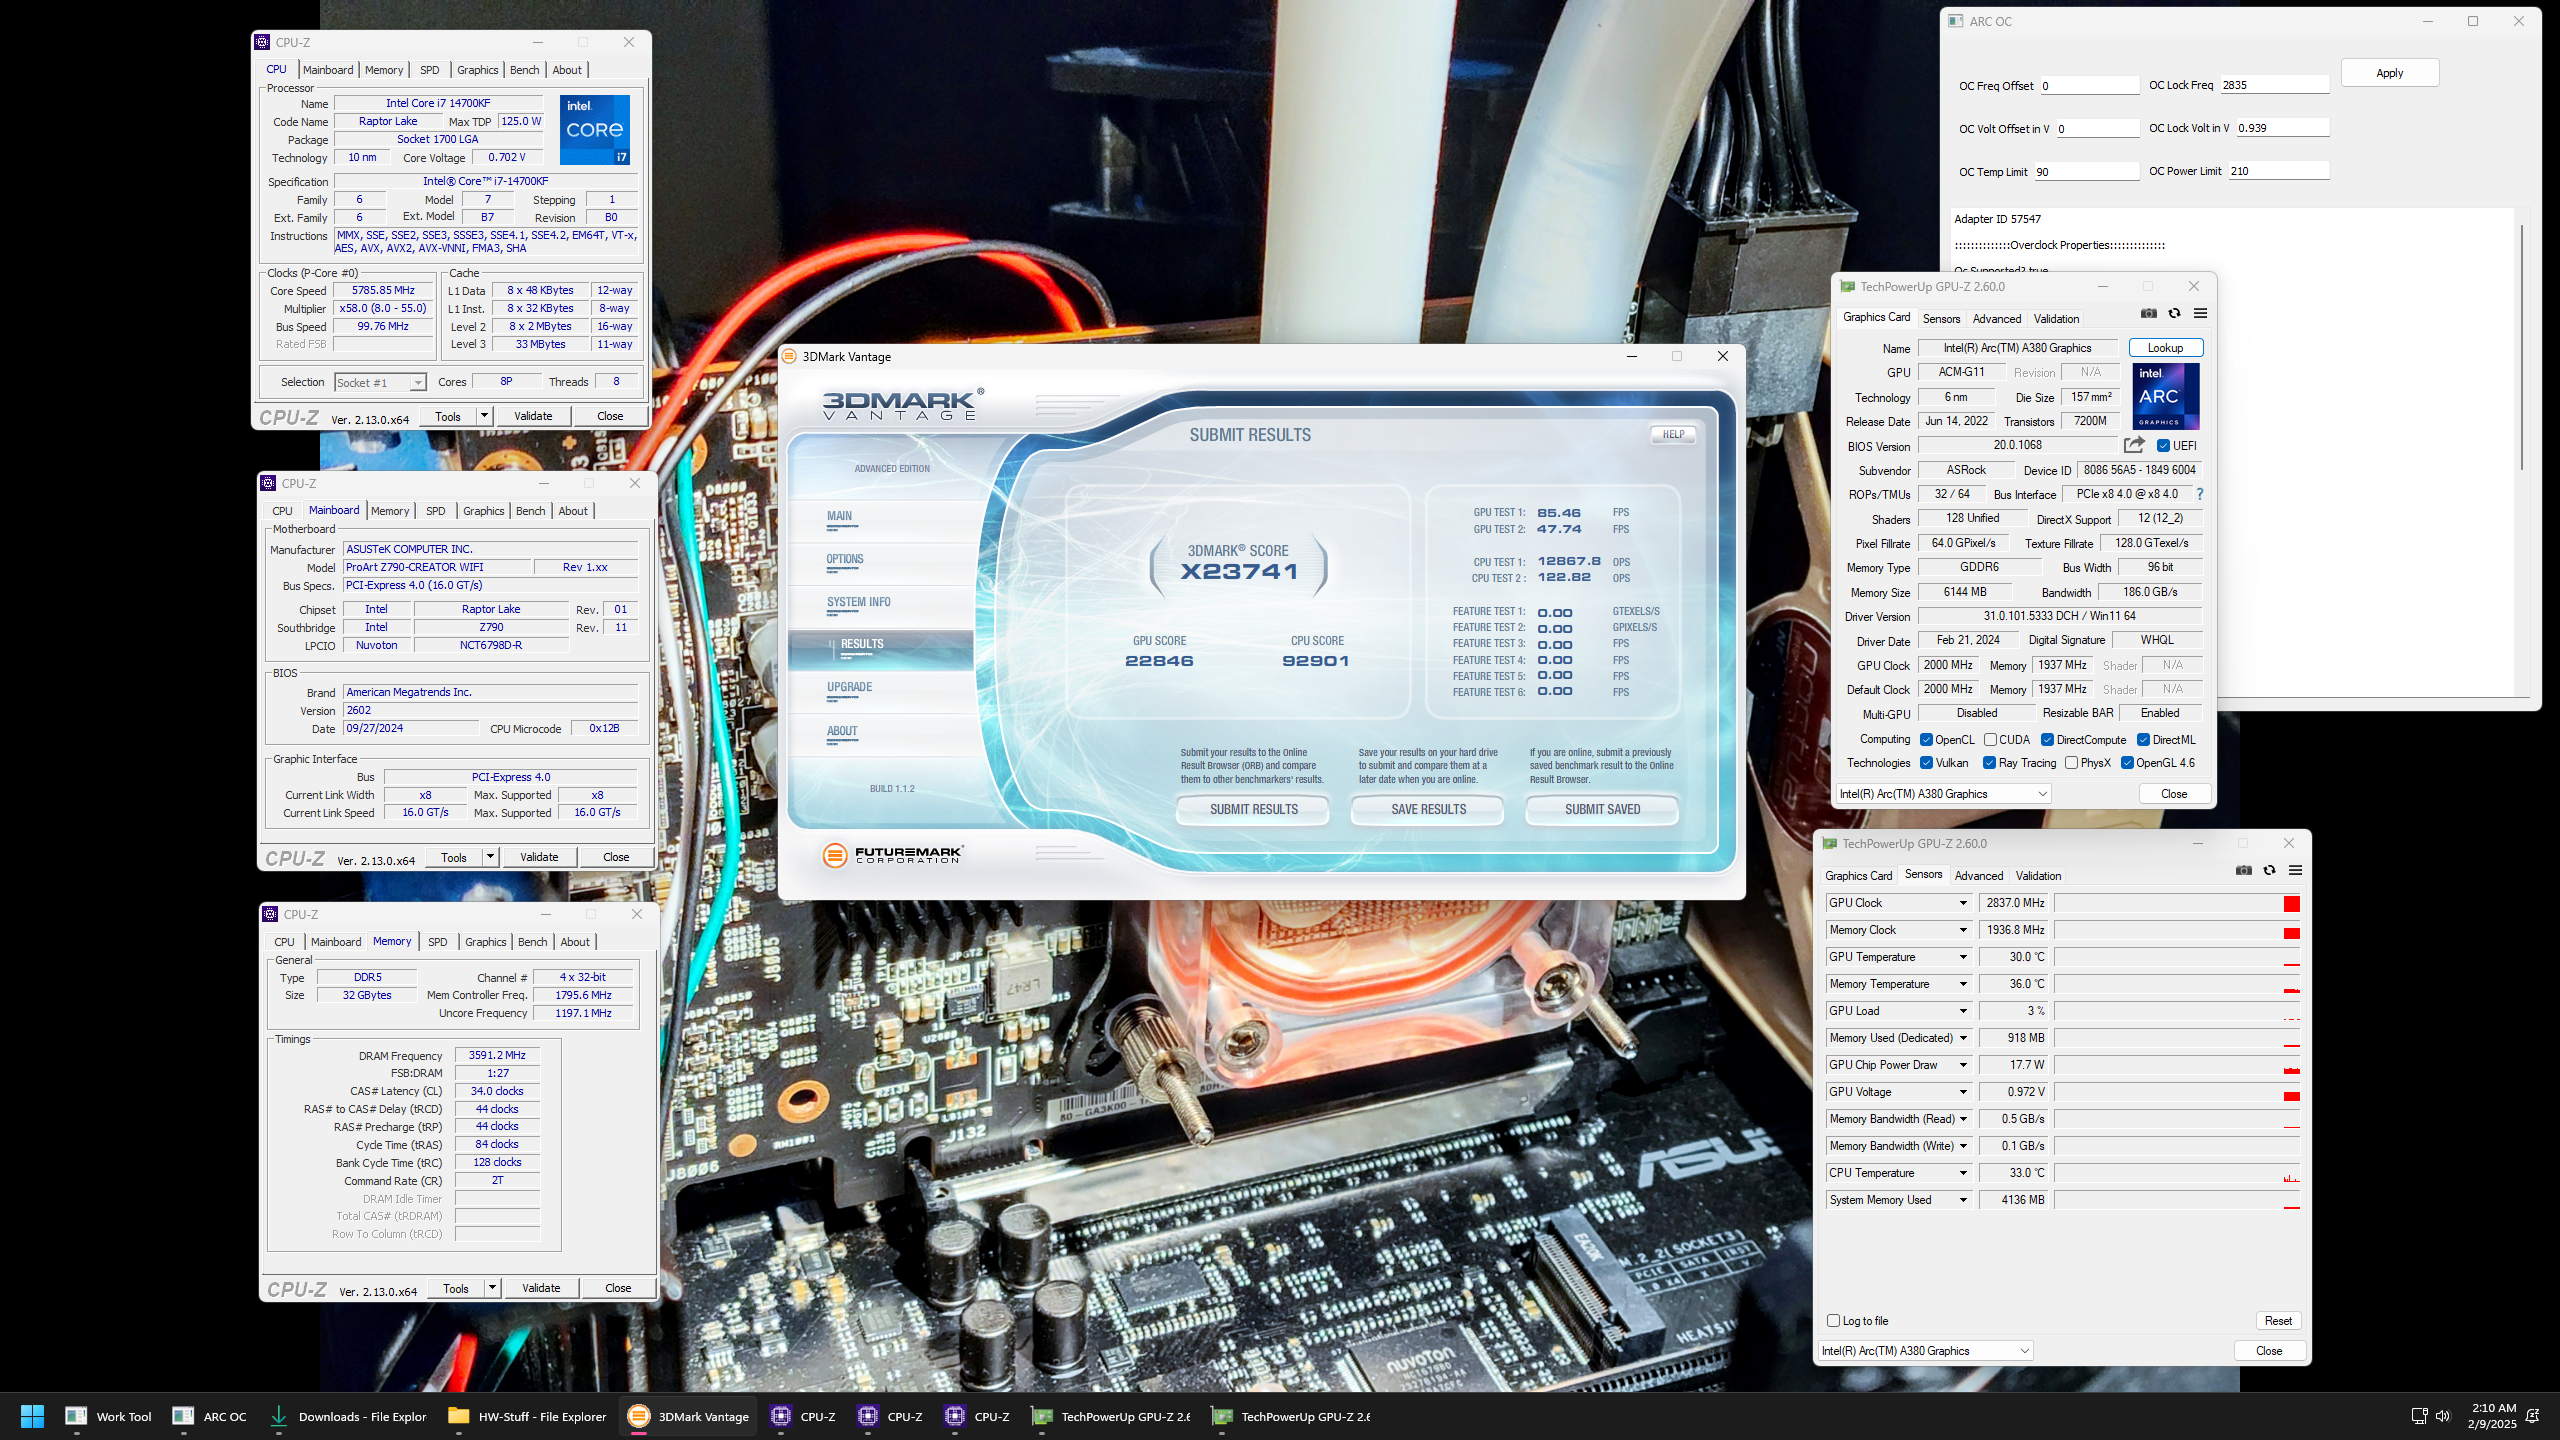Switch to ARC OC in the taskbar
The height and width of the screenshot is (1440, 2560).
[209, 1416]
